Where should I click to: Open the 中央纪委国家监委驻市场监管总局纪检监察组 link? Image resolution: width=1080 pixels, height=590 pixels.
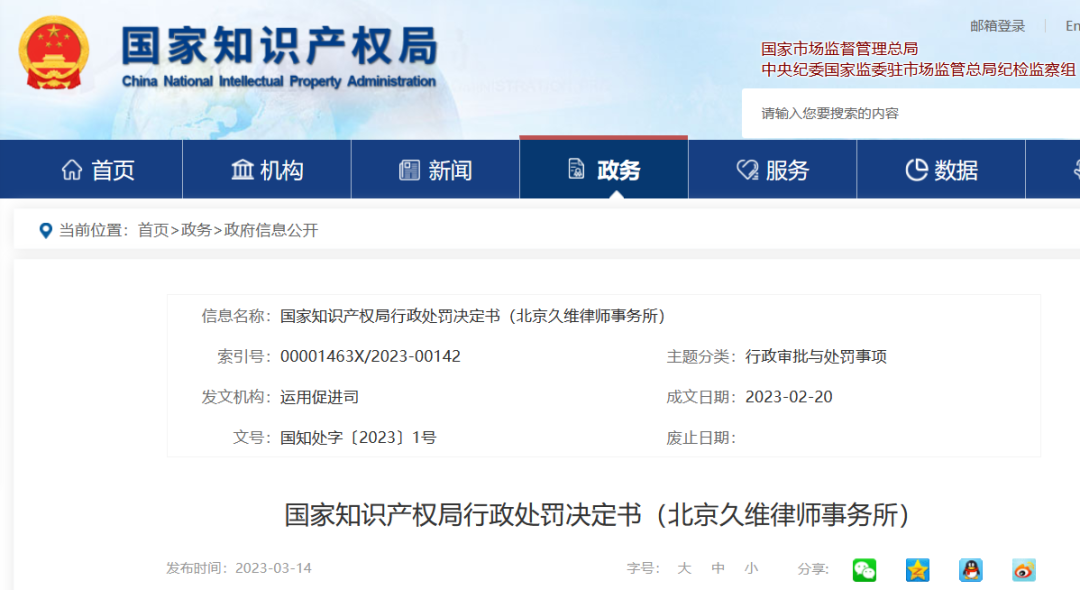pos(918,70)
